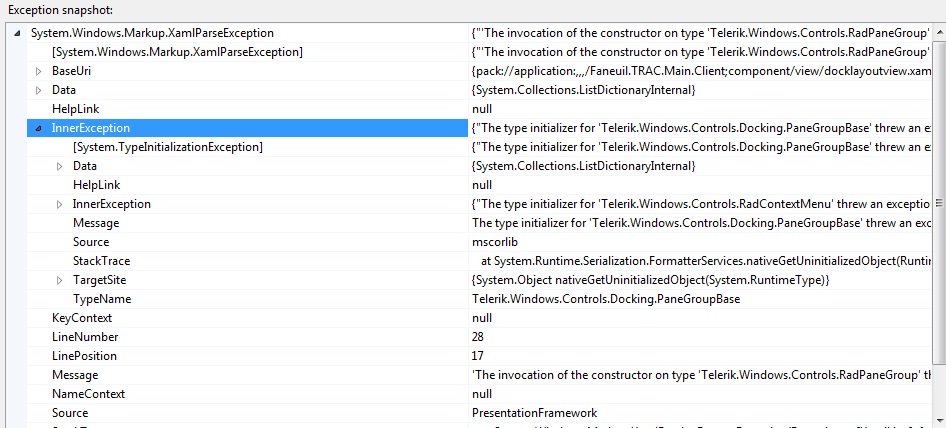Expand the nested InnerException about RadContextMenu

60,204
